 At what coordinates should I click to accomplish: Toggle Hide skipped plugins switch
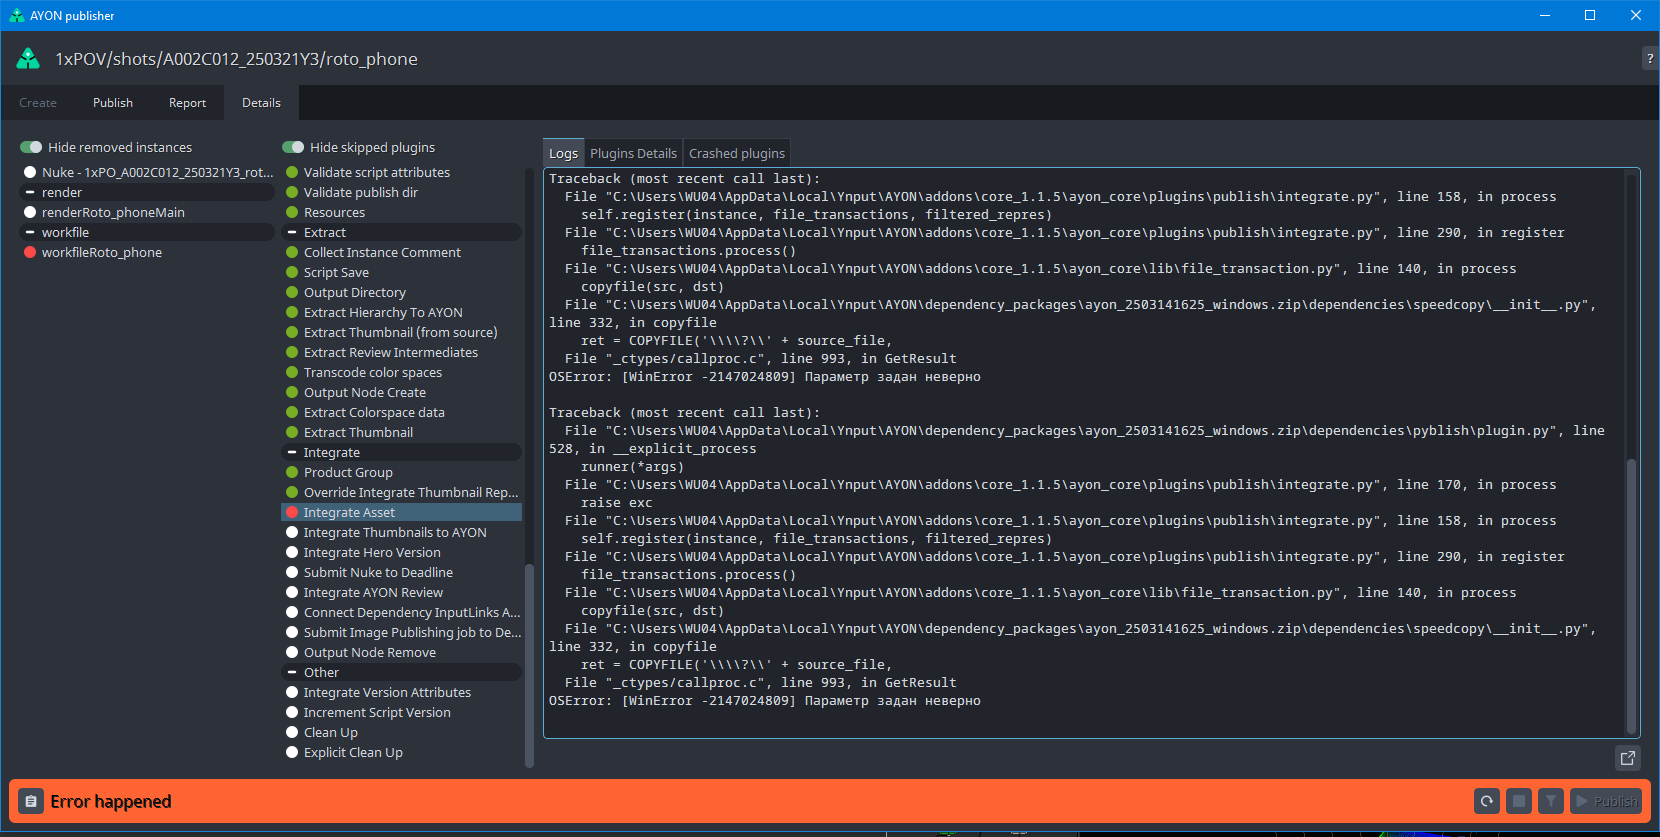pos(293,147)
